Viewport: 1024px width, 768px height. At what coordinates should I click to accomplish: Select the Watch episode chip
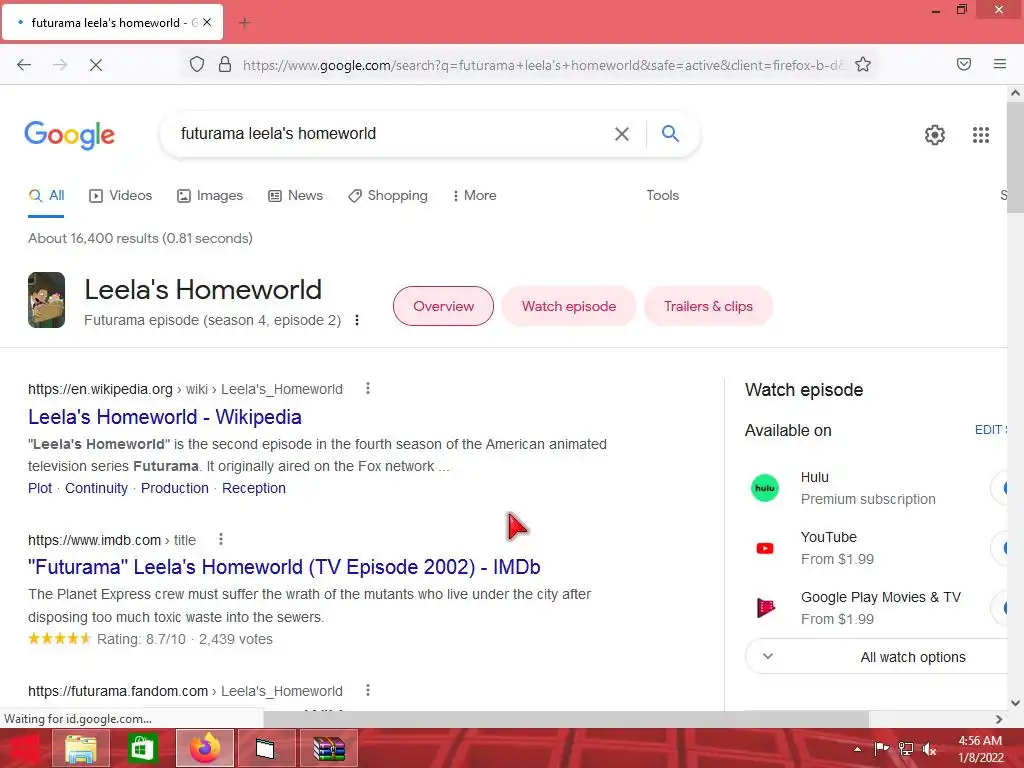(569, 306)
